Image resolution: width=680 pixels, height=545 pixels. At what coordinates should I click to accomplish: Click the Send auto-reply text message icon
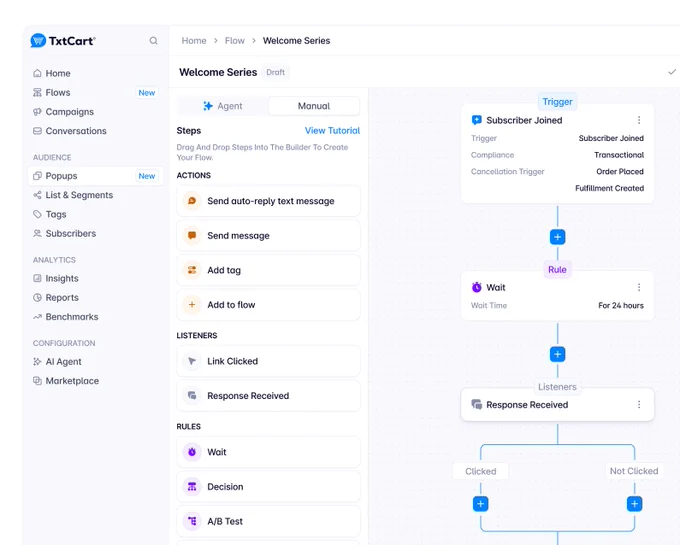click(192, 201)
